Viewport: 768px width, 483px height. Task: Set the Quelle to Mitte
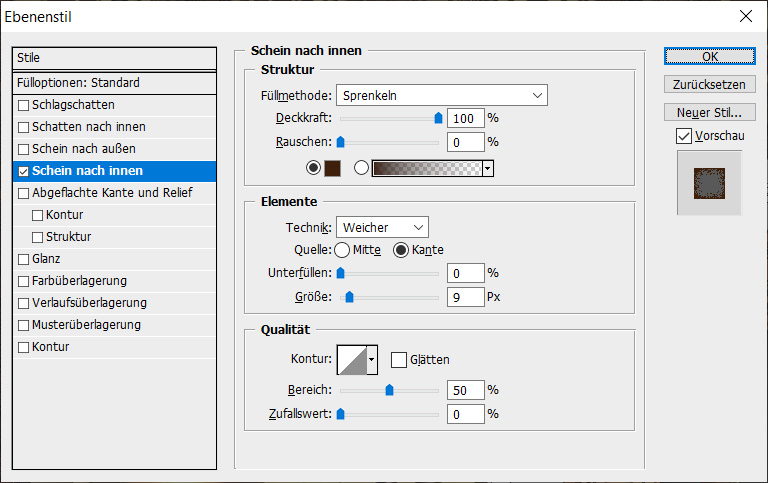click(x=341, y=250)
